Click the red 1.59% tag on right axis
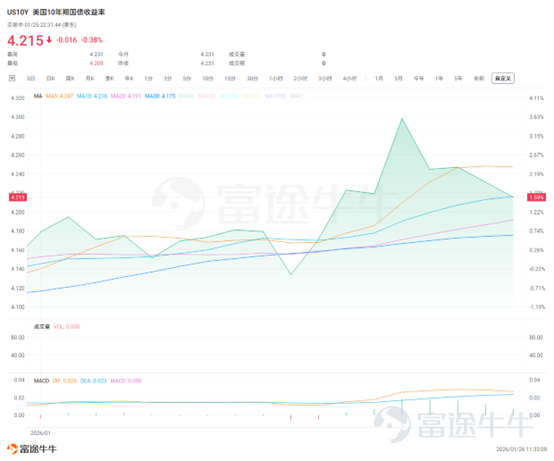554x461 pixels. click(536, 197)
